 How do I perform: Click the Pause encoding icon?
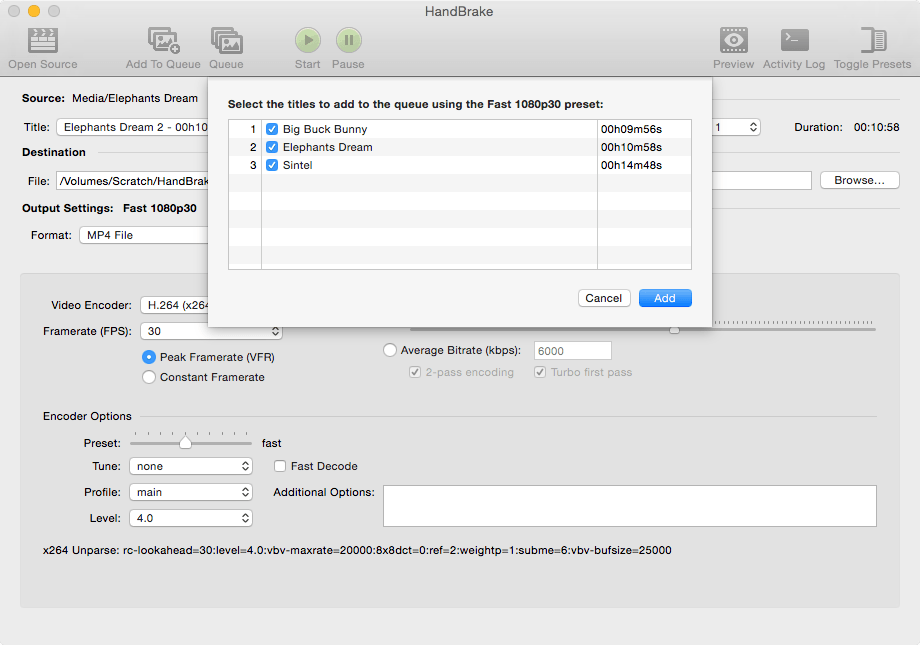[348, 40]
